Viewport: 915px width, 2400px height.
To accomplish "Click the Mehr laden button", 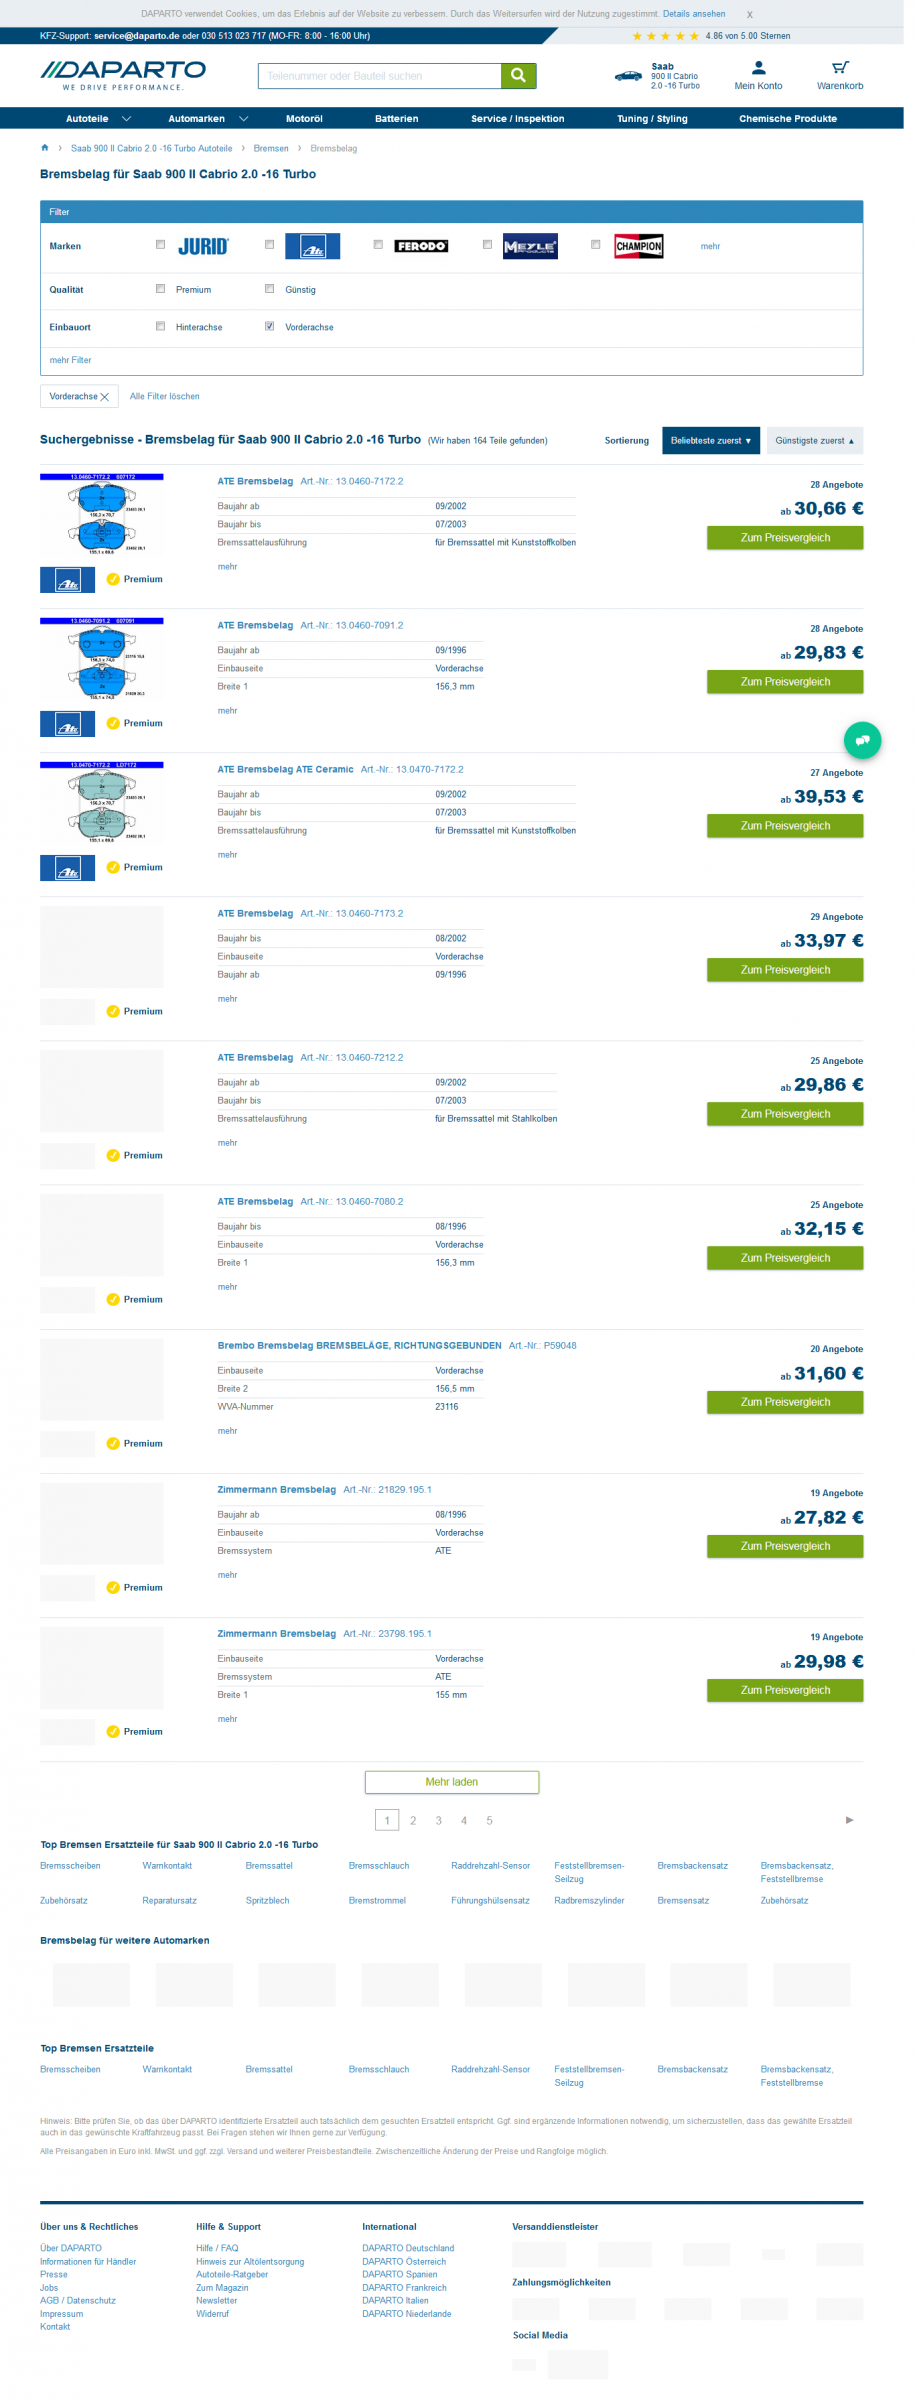I will (x=452, y=1782).
